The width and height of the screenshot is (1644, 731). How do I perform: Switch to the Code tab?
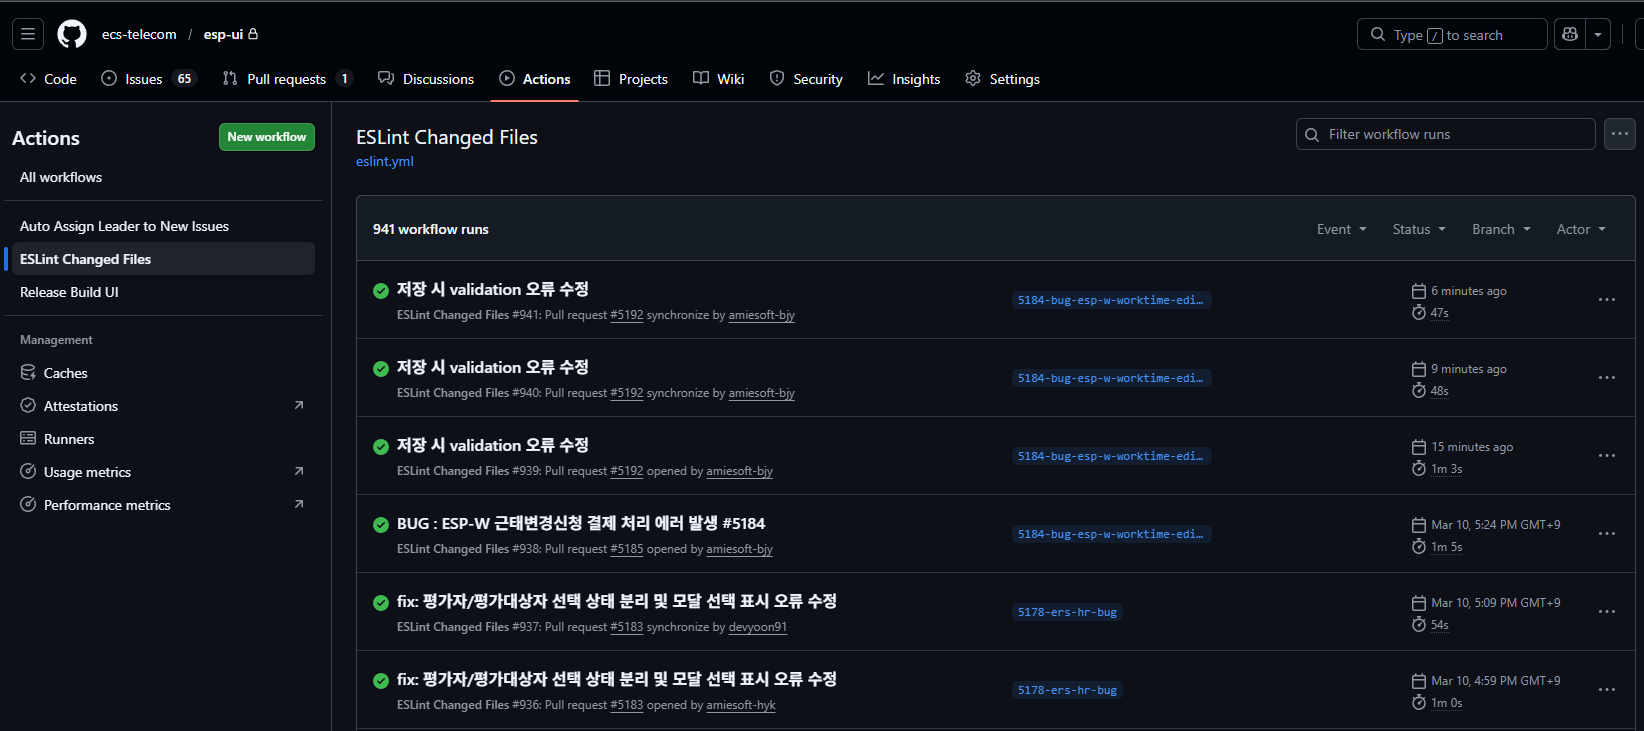tap(48, 79)
